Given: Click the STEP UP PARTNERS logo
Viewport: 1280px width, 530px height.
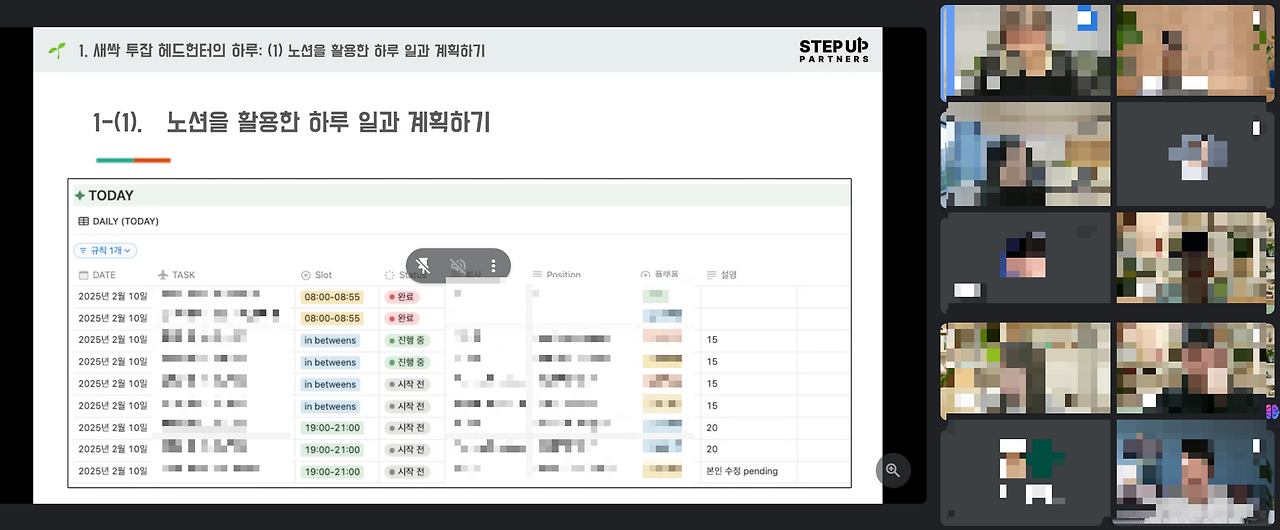Looking at the screenshot, I should pos(834,51).
